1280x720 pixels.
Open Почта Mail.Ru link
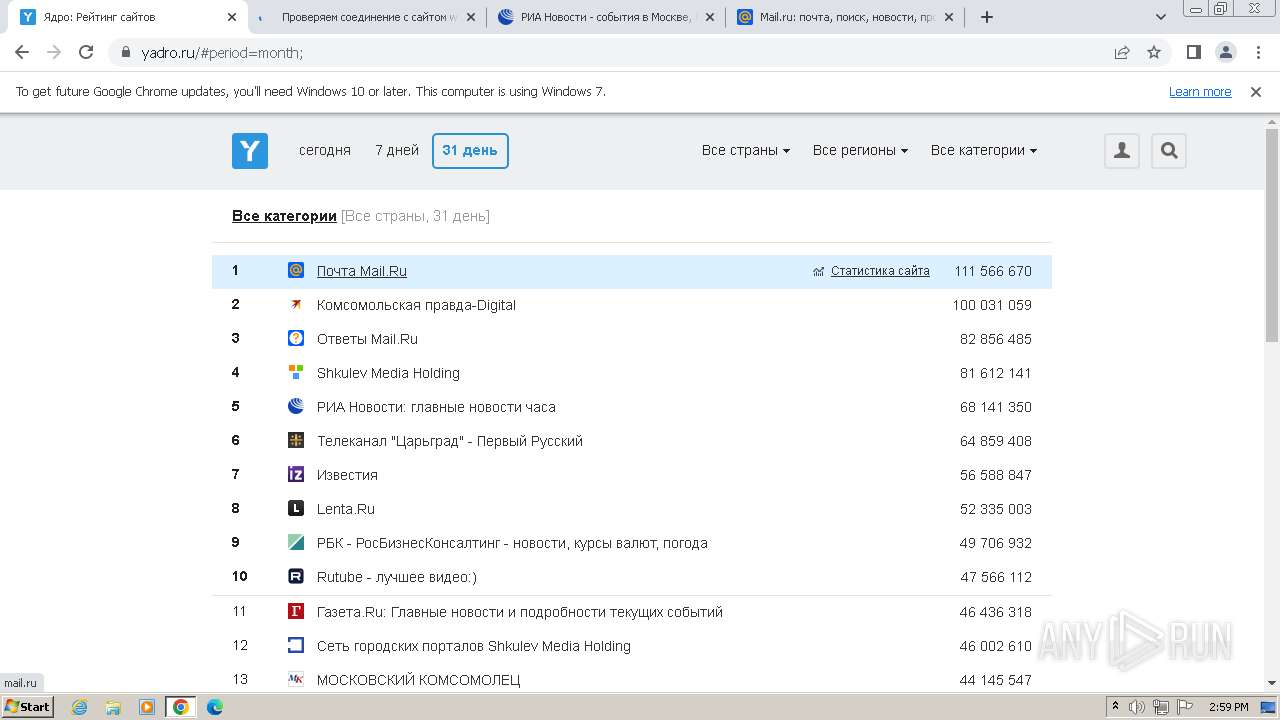tap(362, 271)
